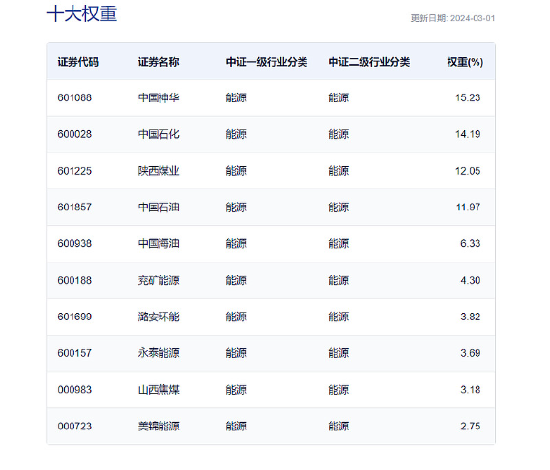550x470 pixels.
Task: Click 二级行业 能源 in the 永泰能源 row
Action: click(x=339, y=353)
